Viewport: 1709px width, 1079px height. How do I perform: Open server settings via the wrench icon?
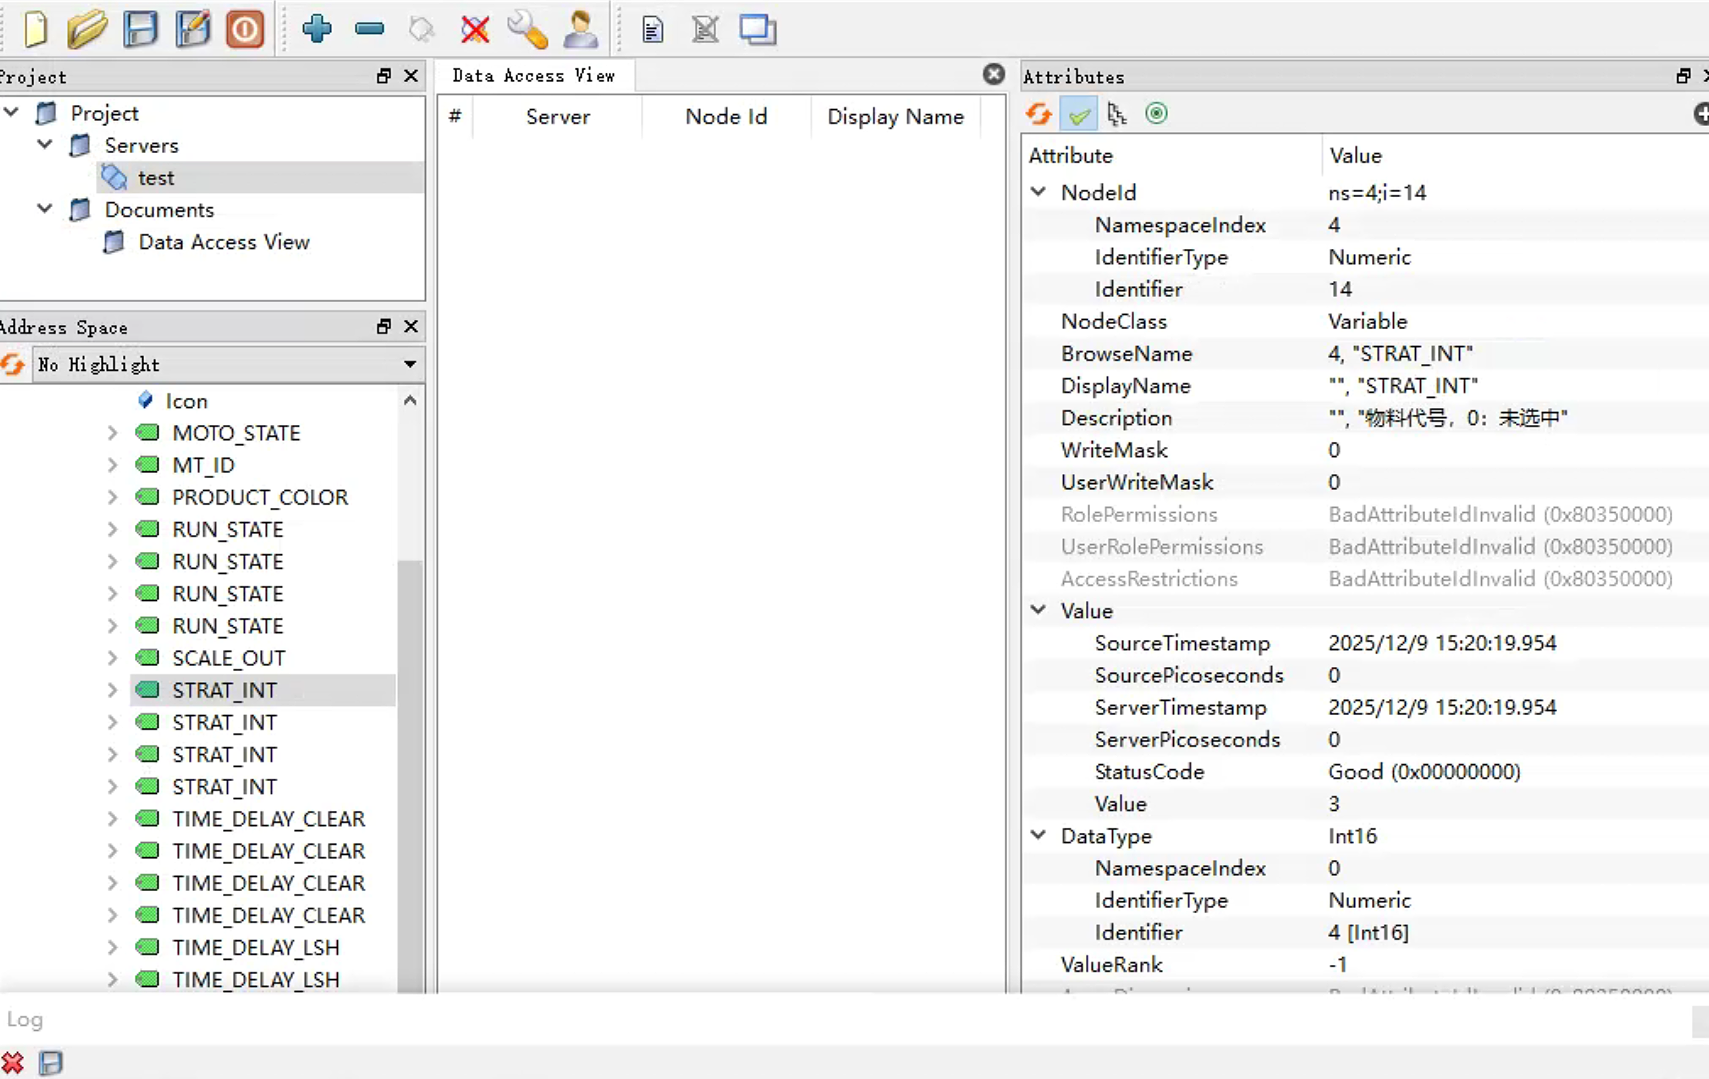[527, 29]
